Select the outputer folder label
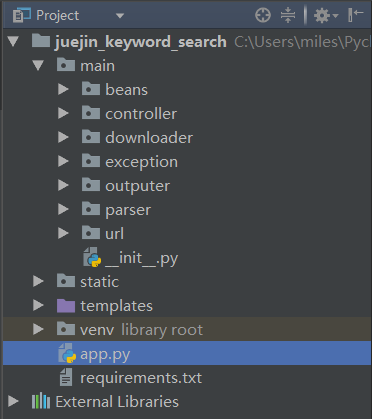The width and height of the screenshot is (372, 419). 138,186
